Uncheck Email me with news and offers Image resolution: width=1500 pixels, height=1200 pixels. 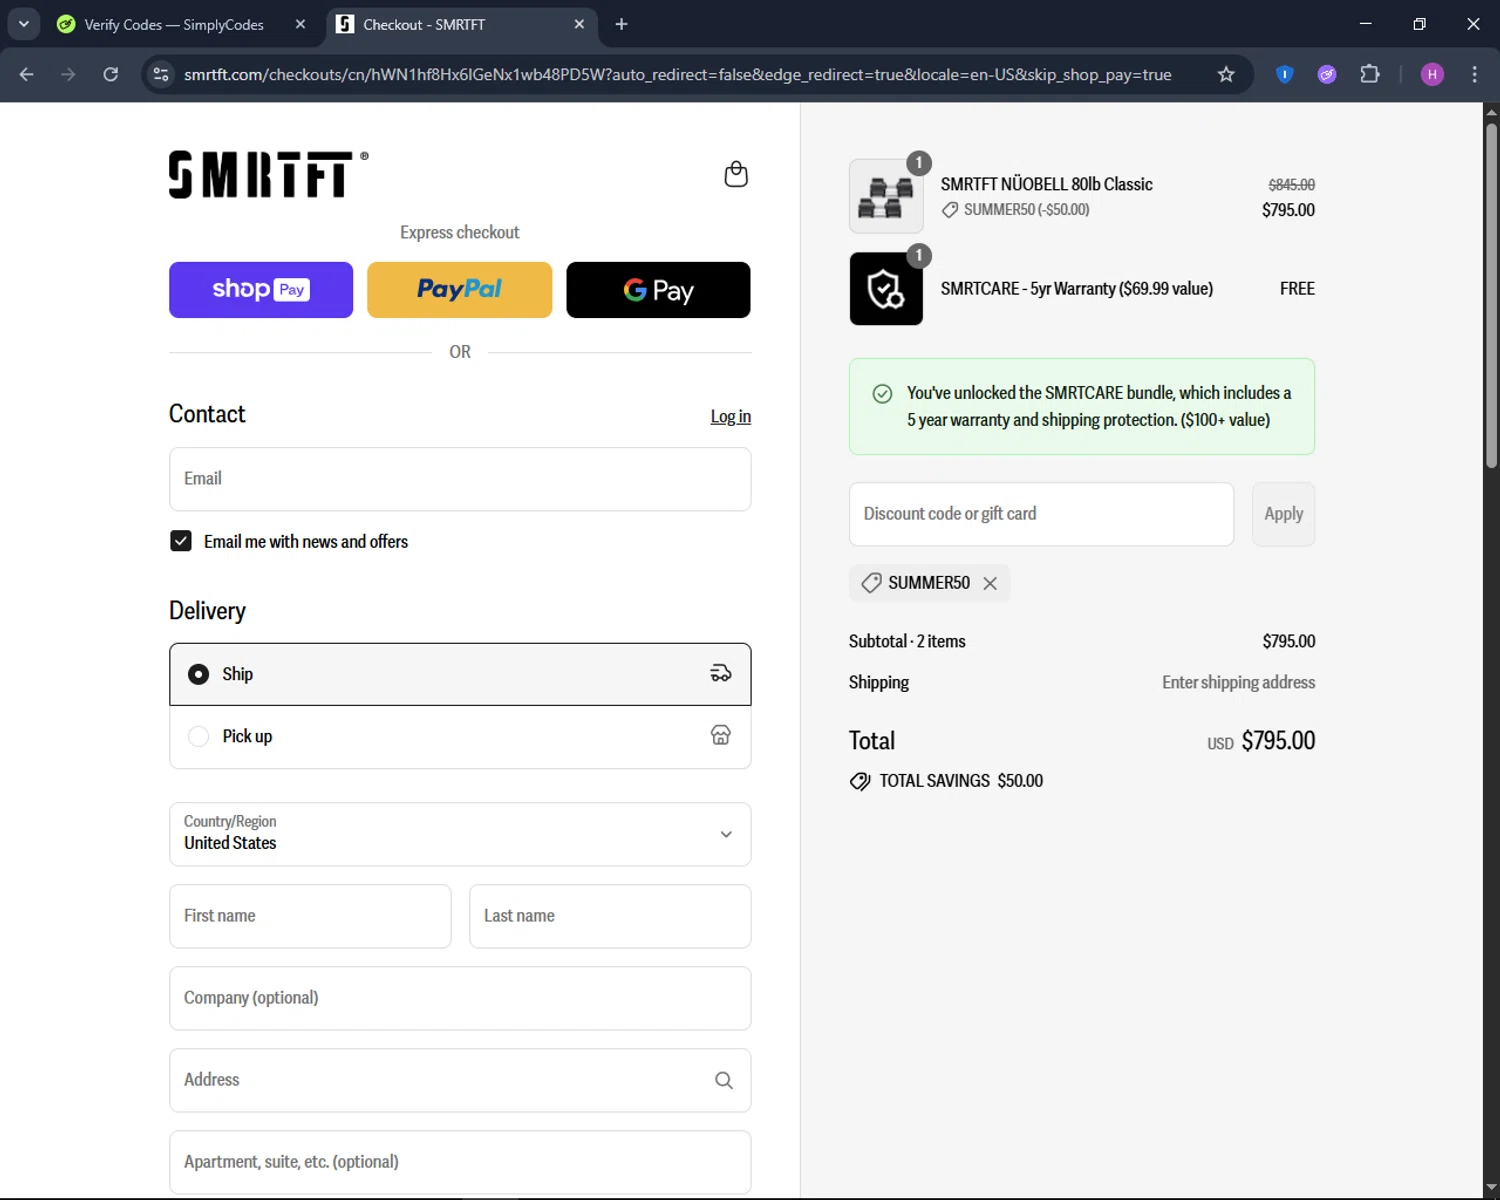pyautogui.click(x=181, y=541)
